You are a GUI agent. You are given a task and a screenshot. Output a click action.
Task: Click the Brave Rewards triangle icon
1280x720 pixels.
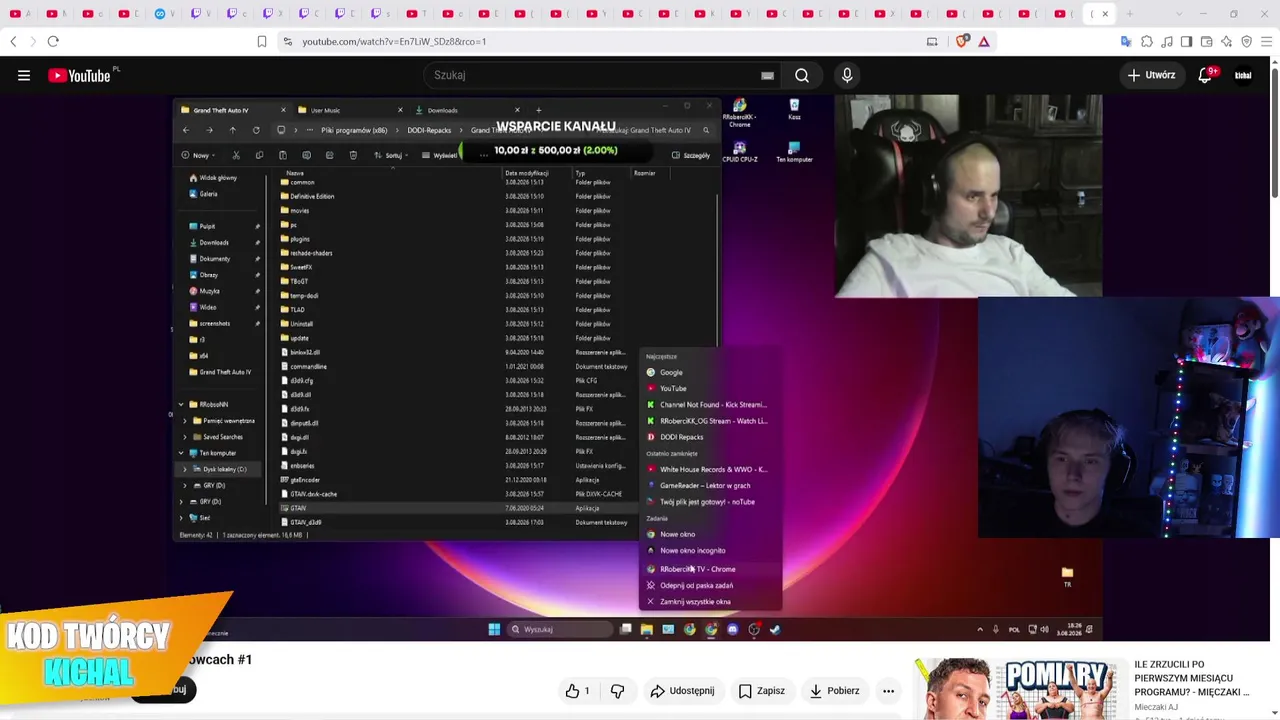[984, 41]
